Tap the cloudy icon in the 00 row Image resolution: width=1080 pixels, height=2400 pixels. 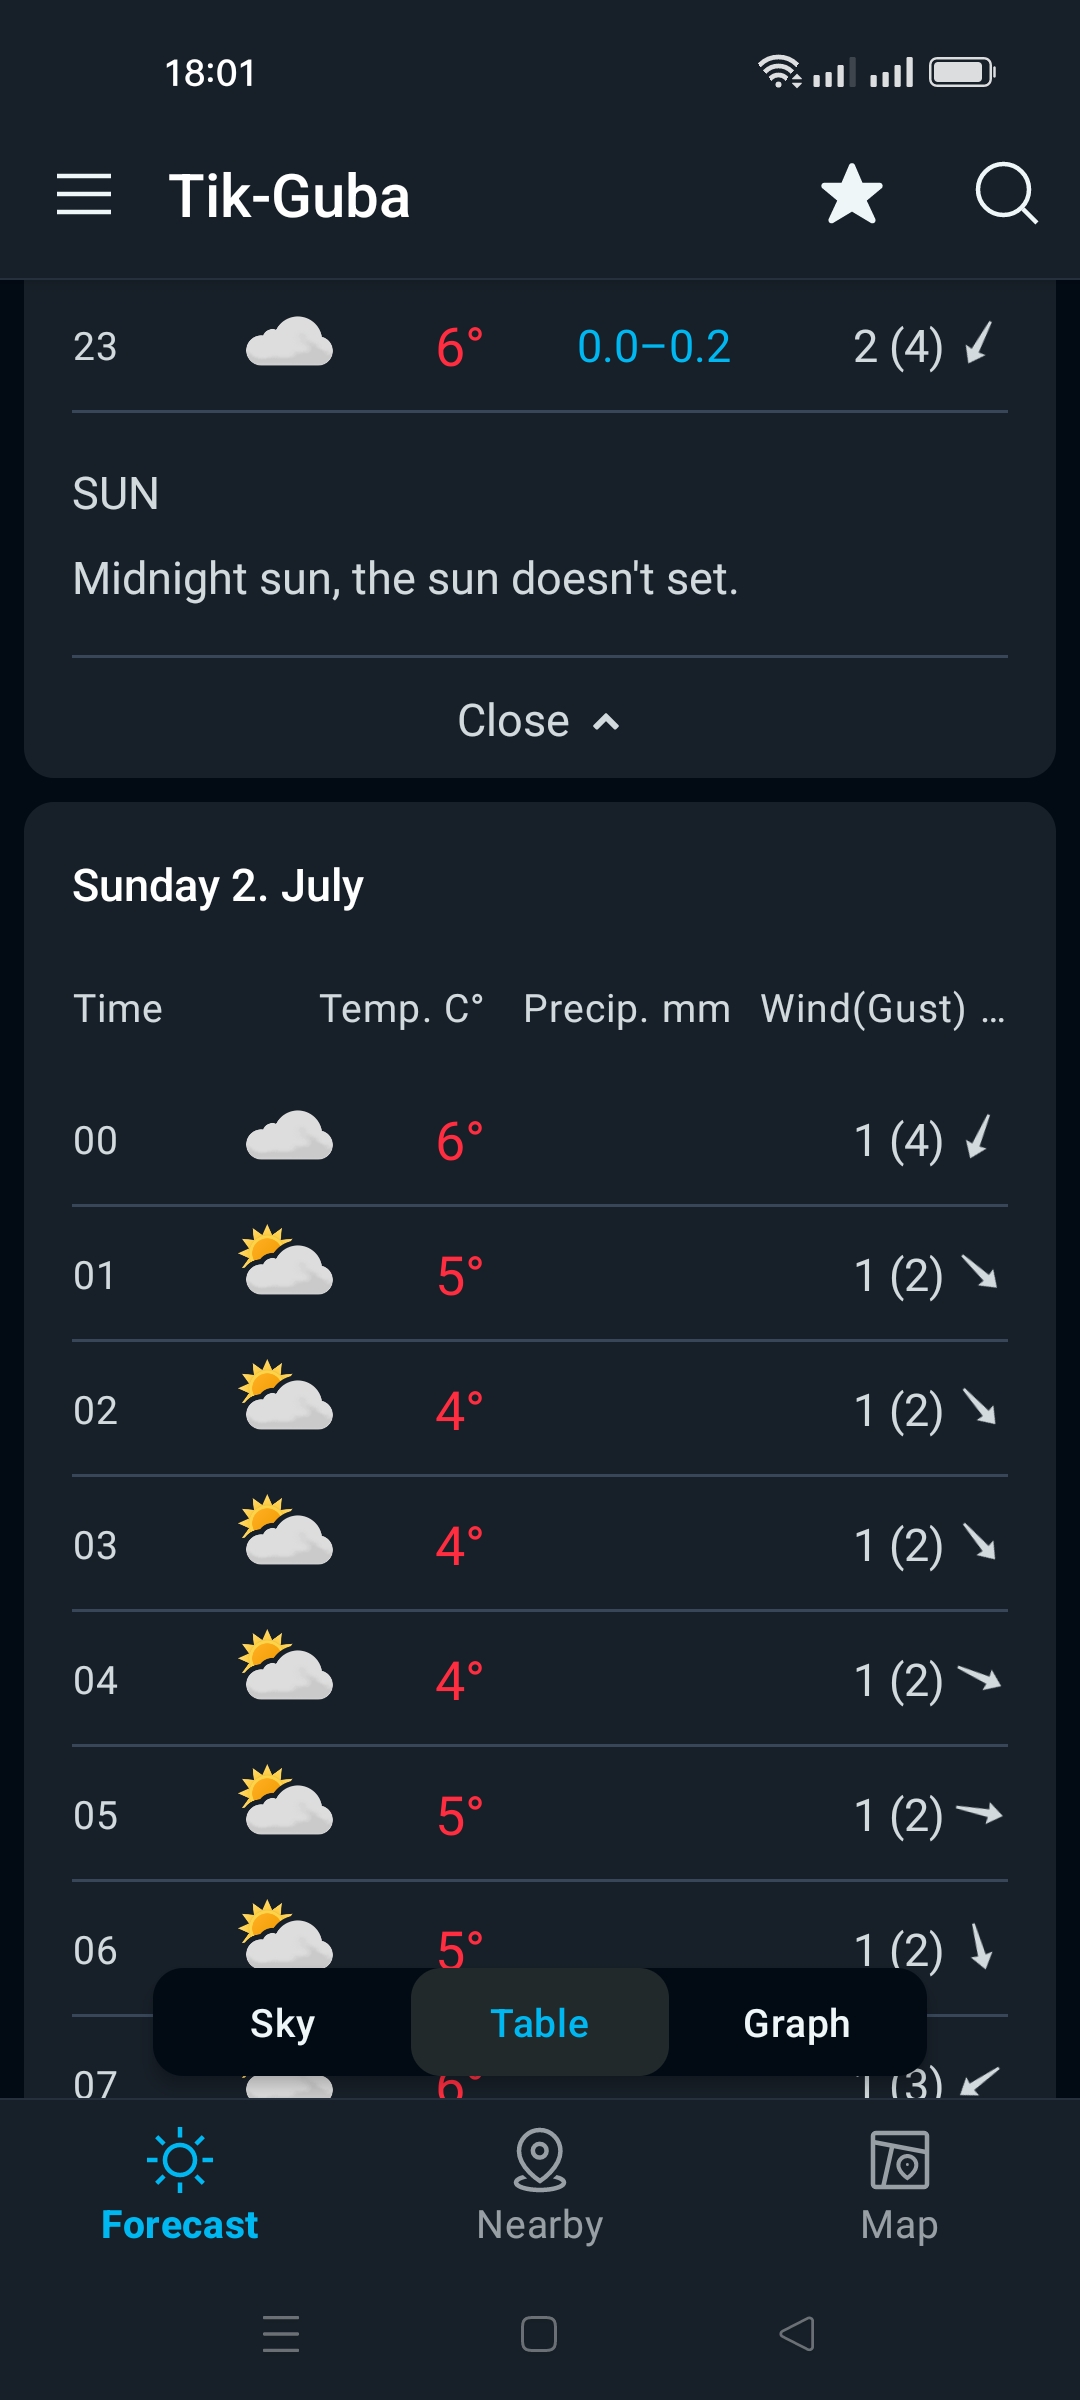[x=289, y=1137]
